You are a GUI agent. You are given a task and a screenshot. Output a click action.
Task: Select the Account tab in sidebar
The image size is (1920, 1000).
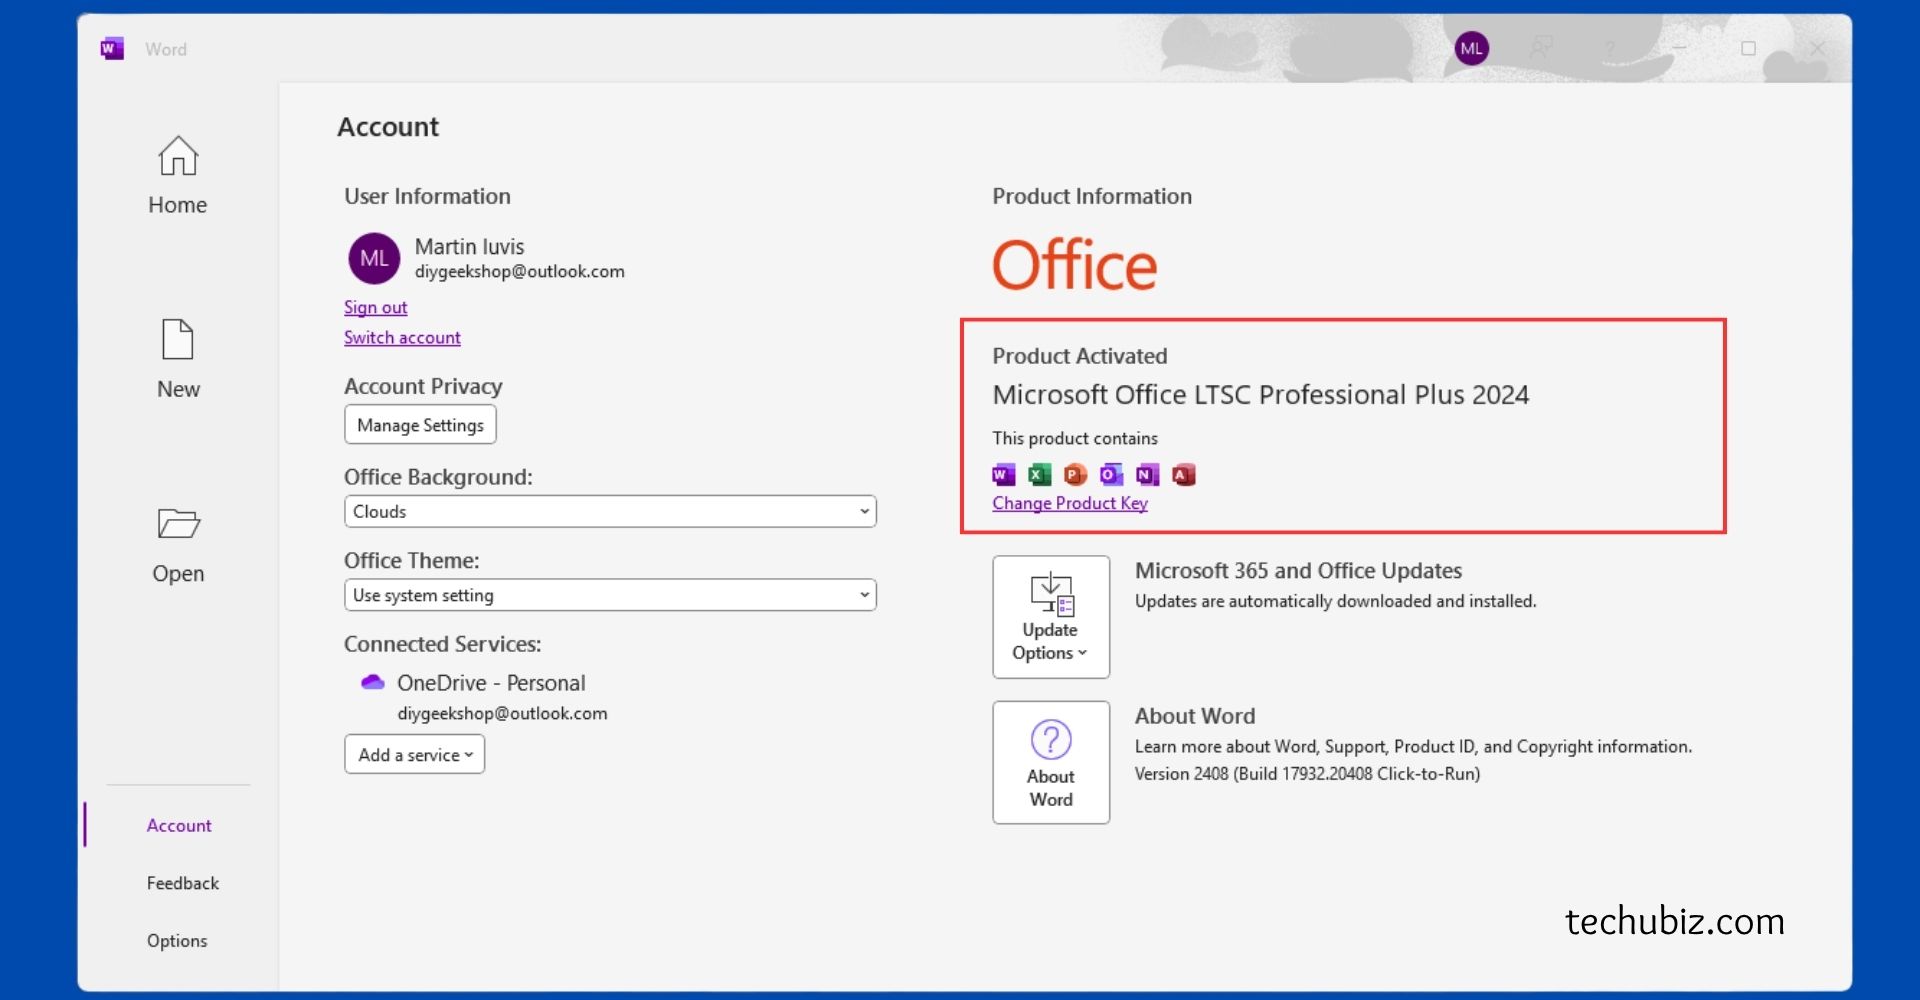(x=179, y=825)
